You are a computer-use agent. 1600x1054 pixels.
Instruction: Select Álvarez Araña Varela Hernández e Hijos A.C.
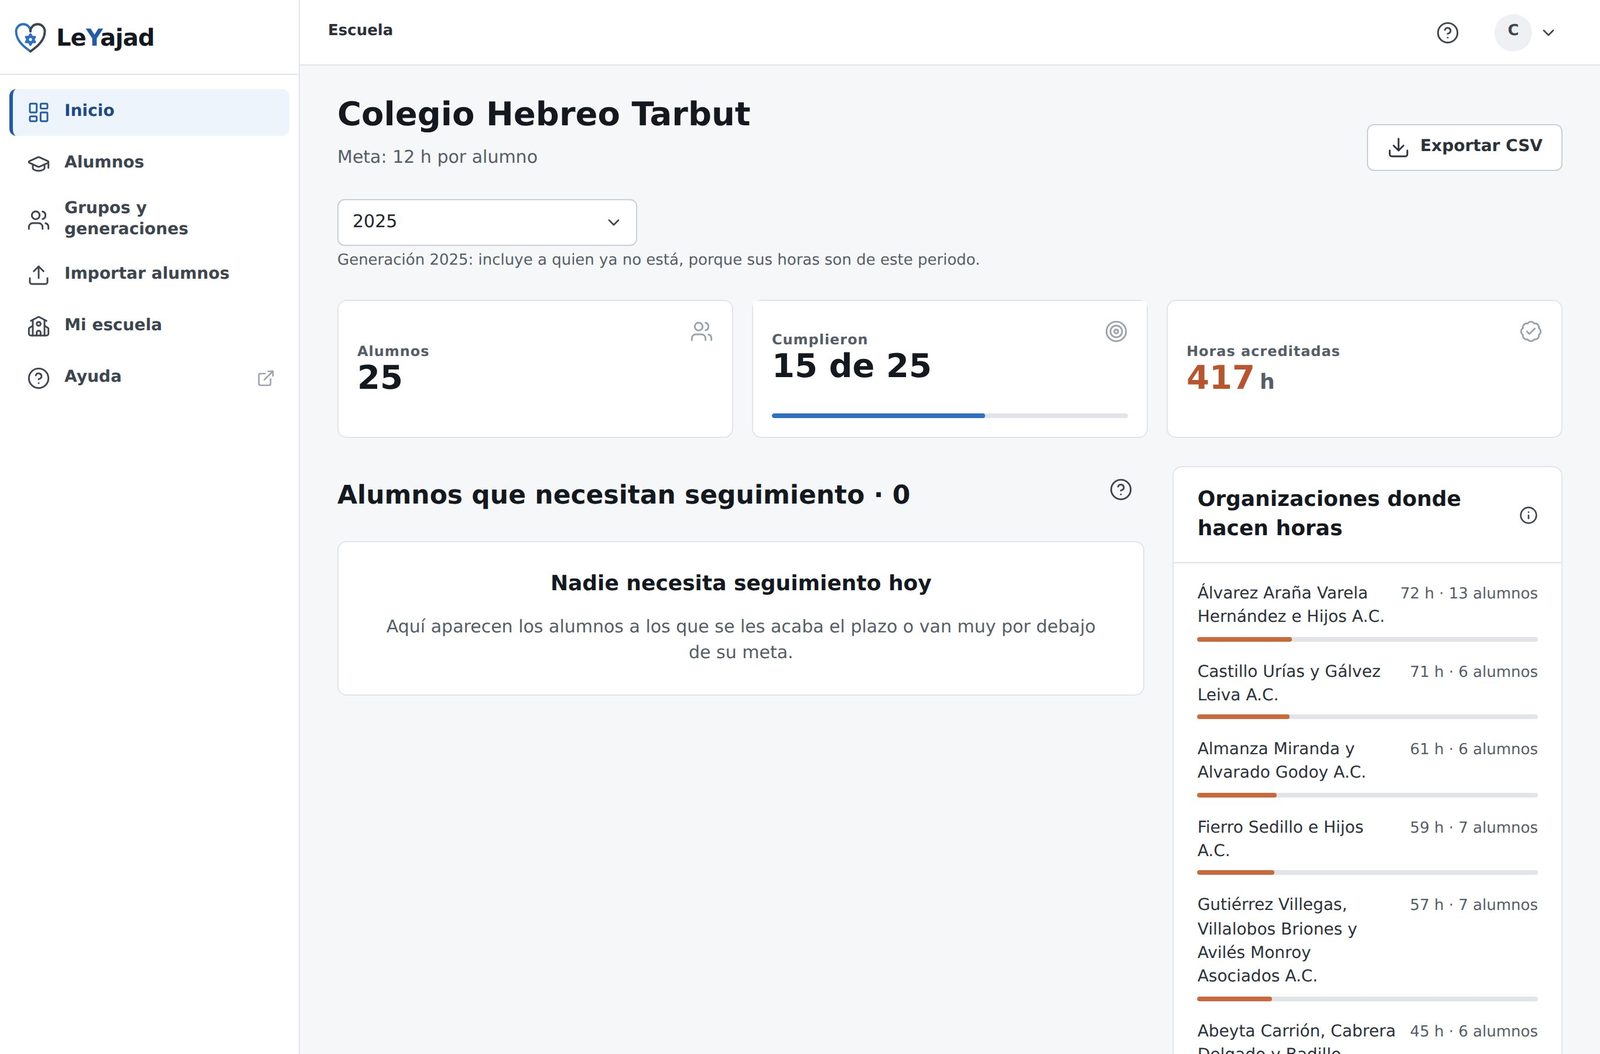coord(1290,604)
